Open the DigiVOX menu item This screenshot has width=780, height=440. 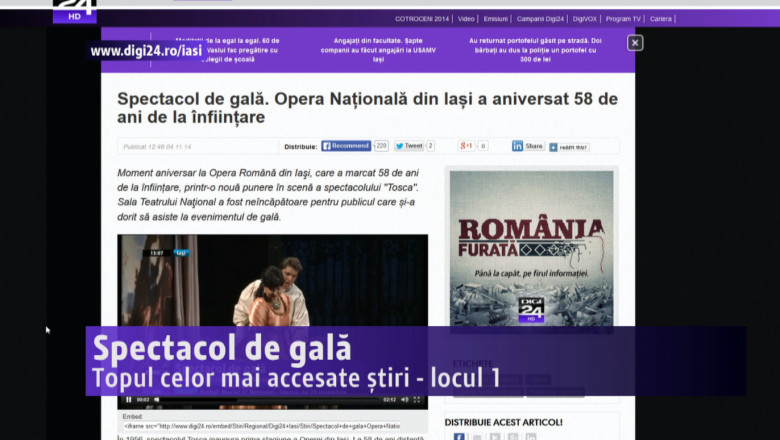[x=585, y=19]
